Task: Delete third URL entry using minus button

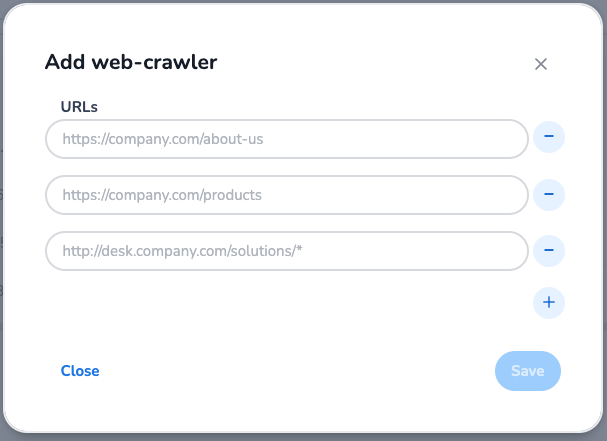Action: [x=549, y=250]
